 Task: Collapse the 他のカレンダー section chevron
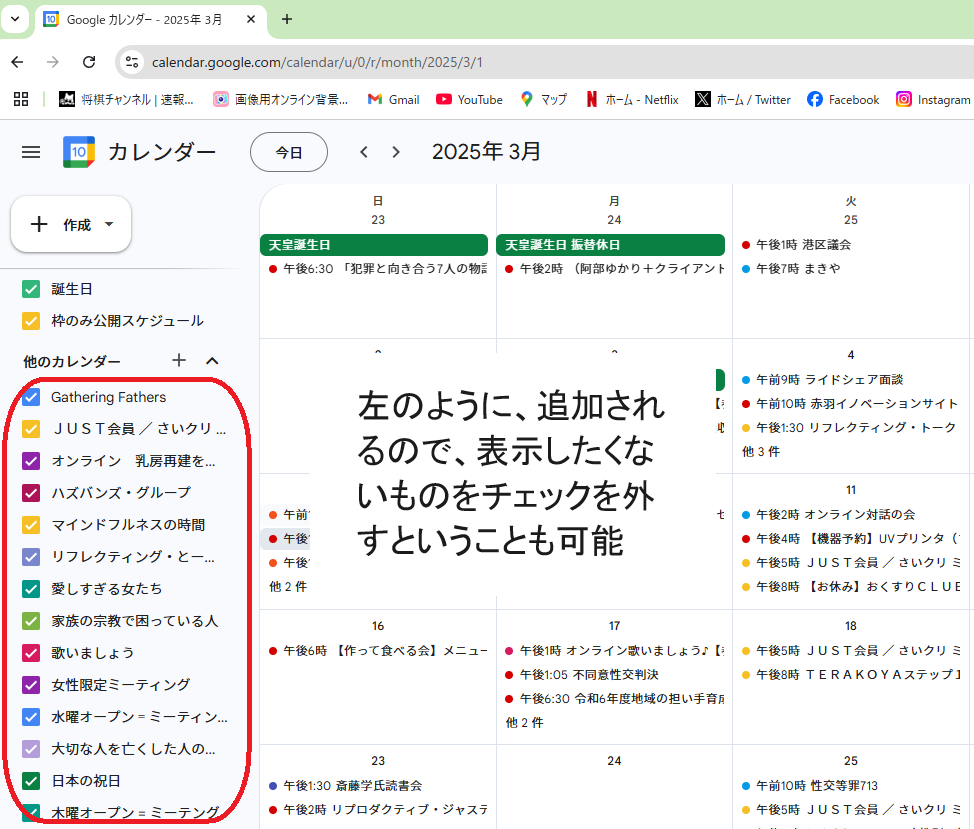(212, 361)
